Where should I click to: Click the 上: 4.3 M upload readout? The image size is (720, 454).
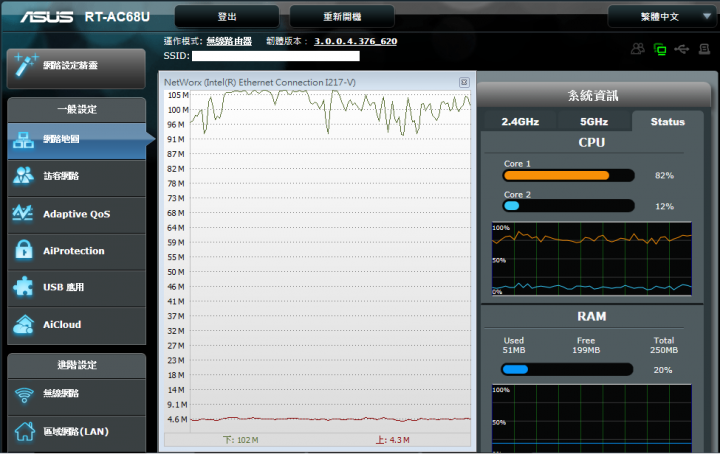coord(393,440)
